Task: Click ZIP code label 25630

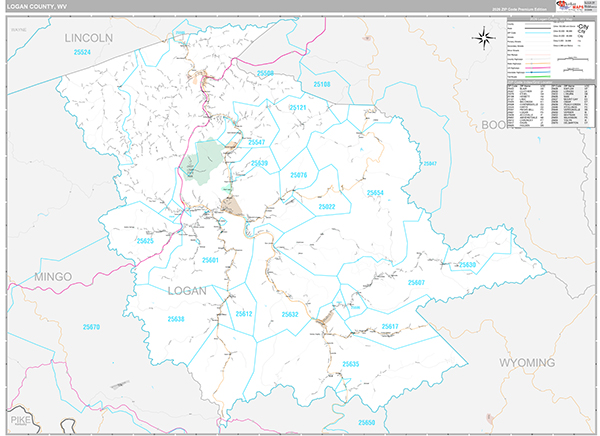Action: click(x=467, y=265)
